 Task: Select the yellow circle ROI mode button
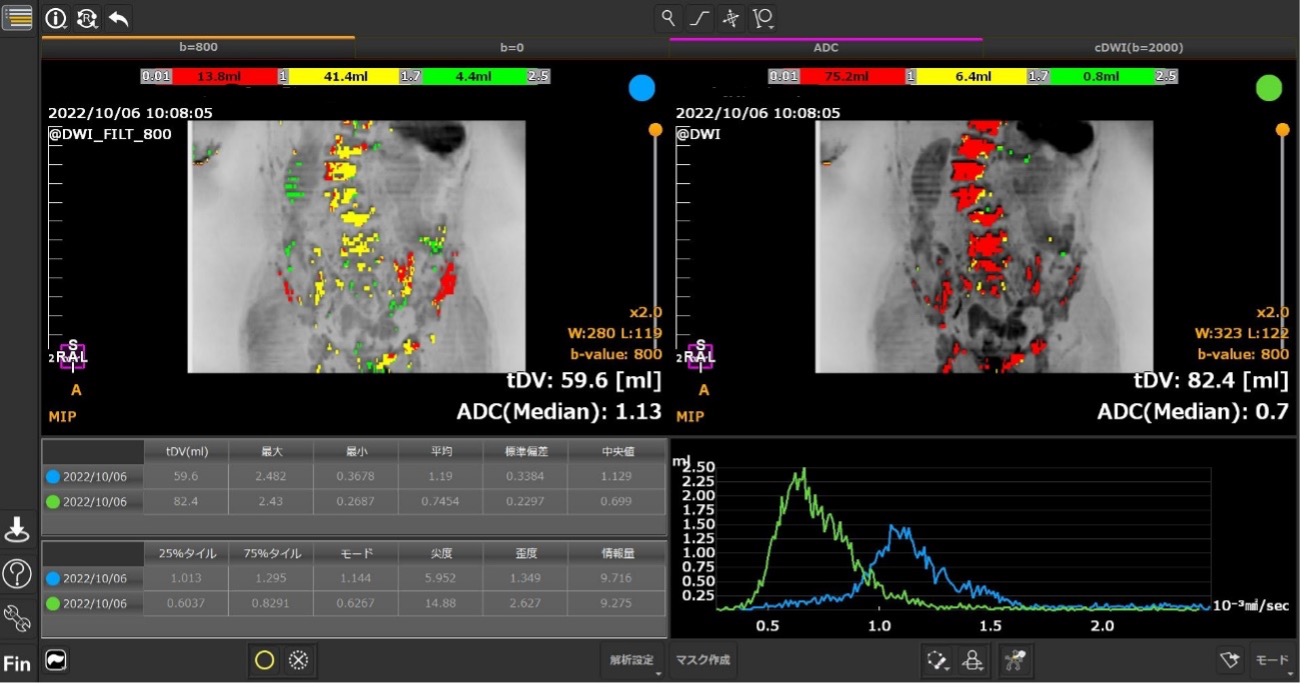pos(265,660)
